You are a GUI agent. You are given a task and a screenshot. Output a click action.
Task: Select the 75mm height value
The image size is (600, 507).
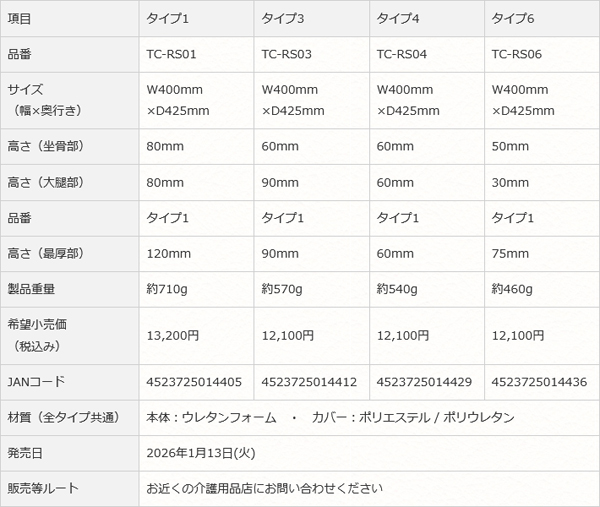510,254
